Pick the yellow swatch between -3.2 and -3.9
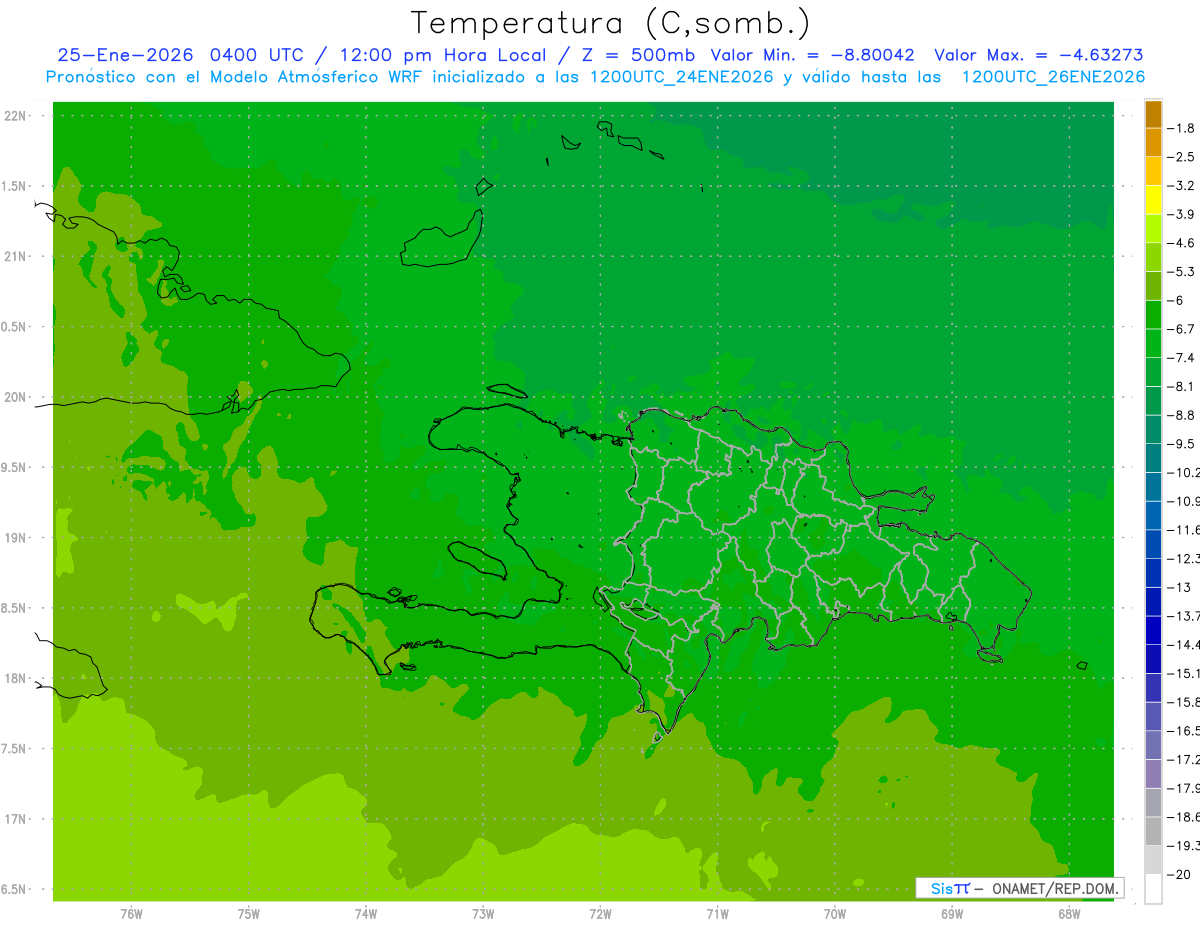 pyautogui.click(x=1153, y=200)
